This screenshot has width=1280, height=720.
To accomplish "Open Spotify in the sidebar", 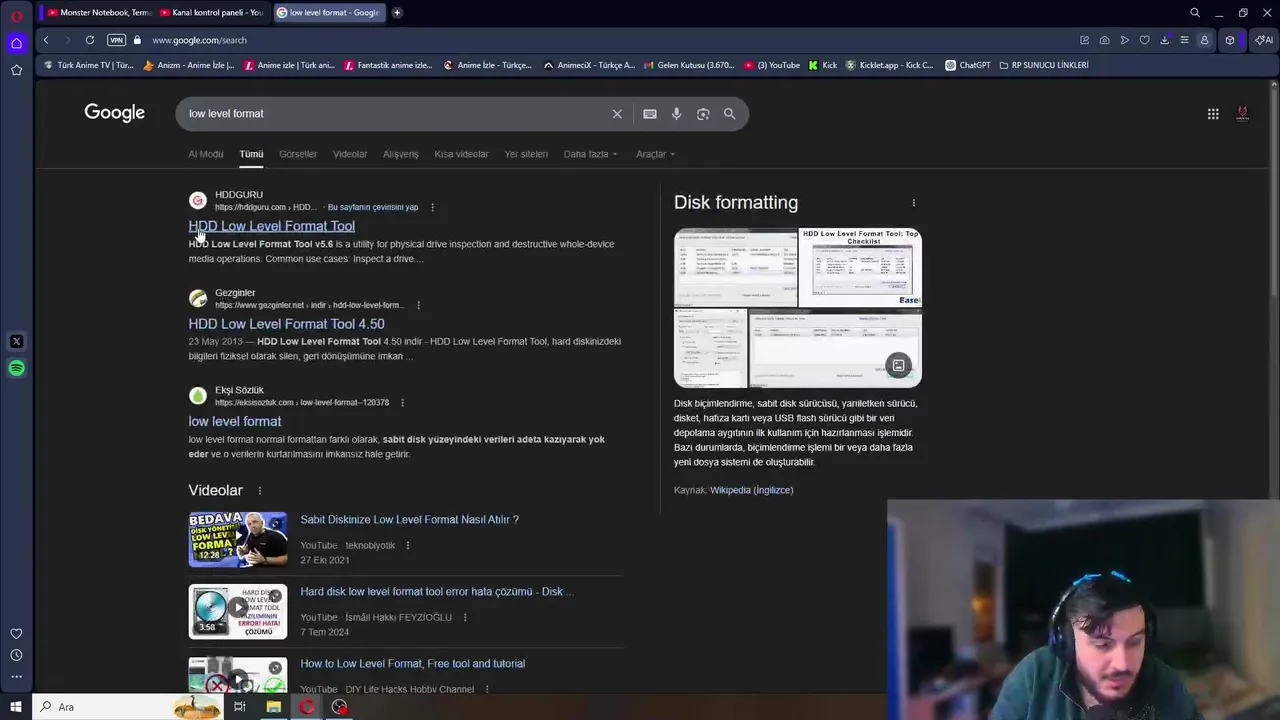I will point(16,368).
